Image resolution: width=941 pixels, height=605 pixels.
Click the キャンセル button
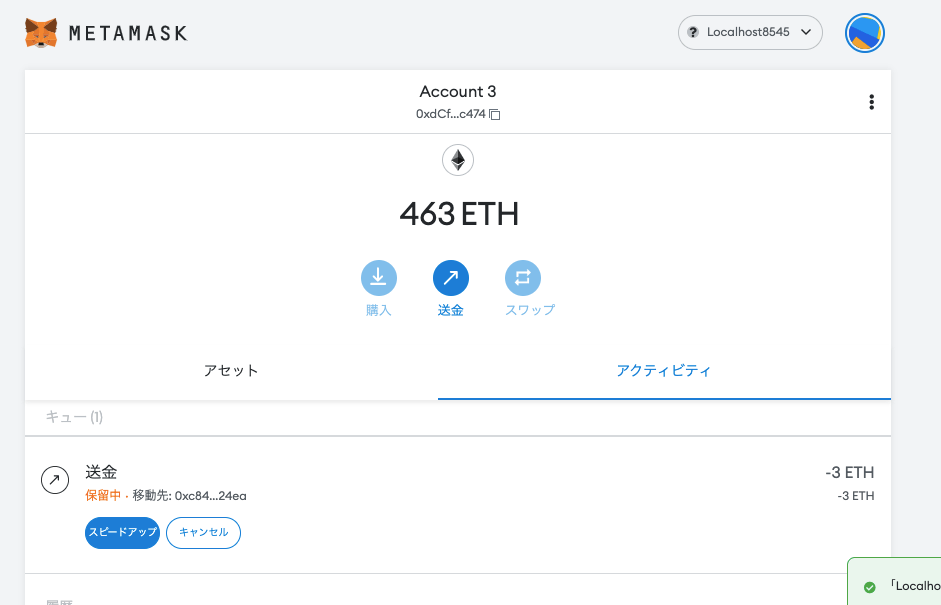(203, 533)
